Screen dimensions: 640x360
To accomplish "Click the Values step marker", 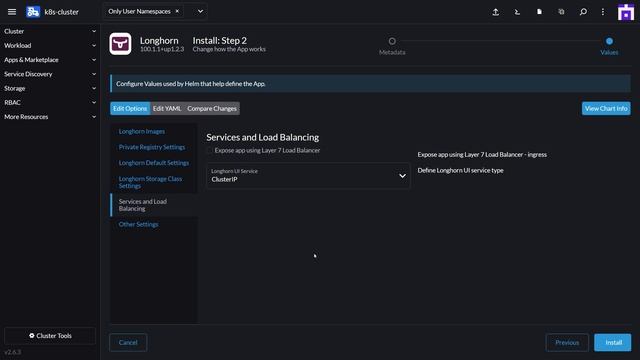I will [x=609, y=41].
